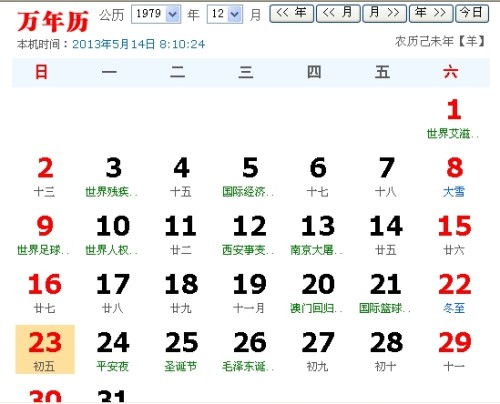Select highlighted December 23 (初五)

coord(45,349)
